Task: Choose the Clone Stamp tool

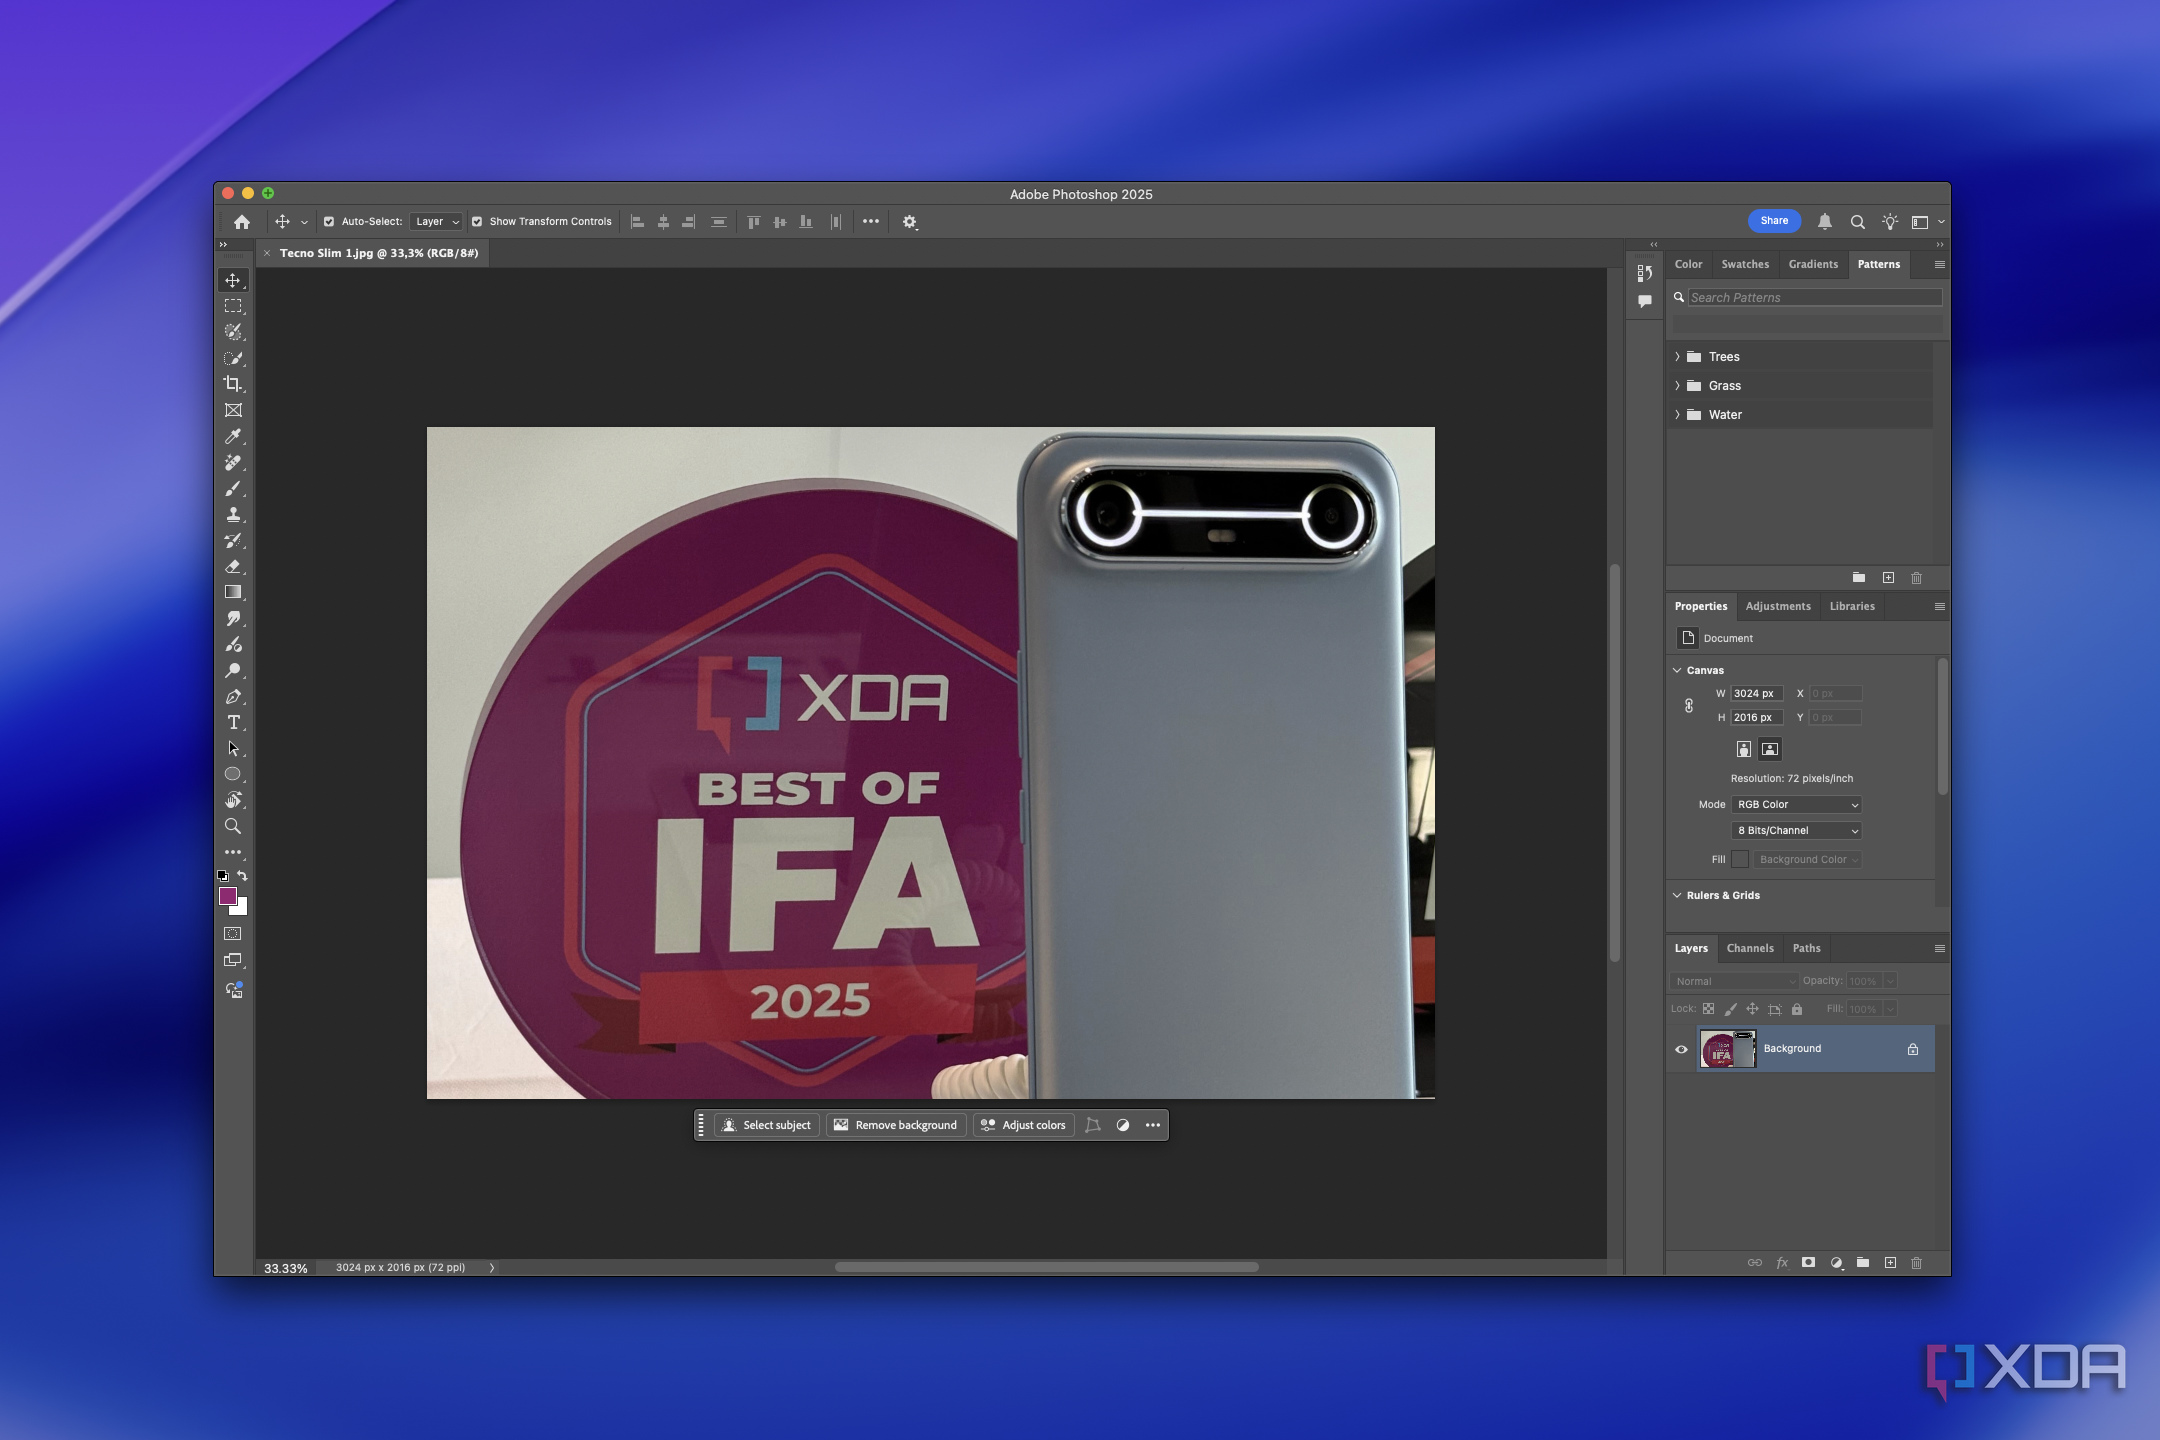Action: coord(233,515)
